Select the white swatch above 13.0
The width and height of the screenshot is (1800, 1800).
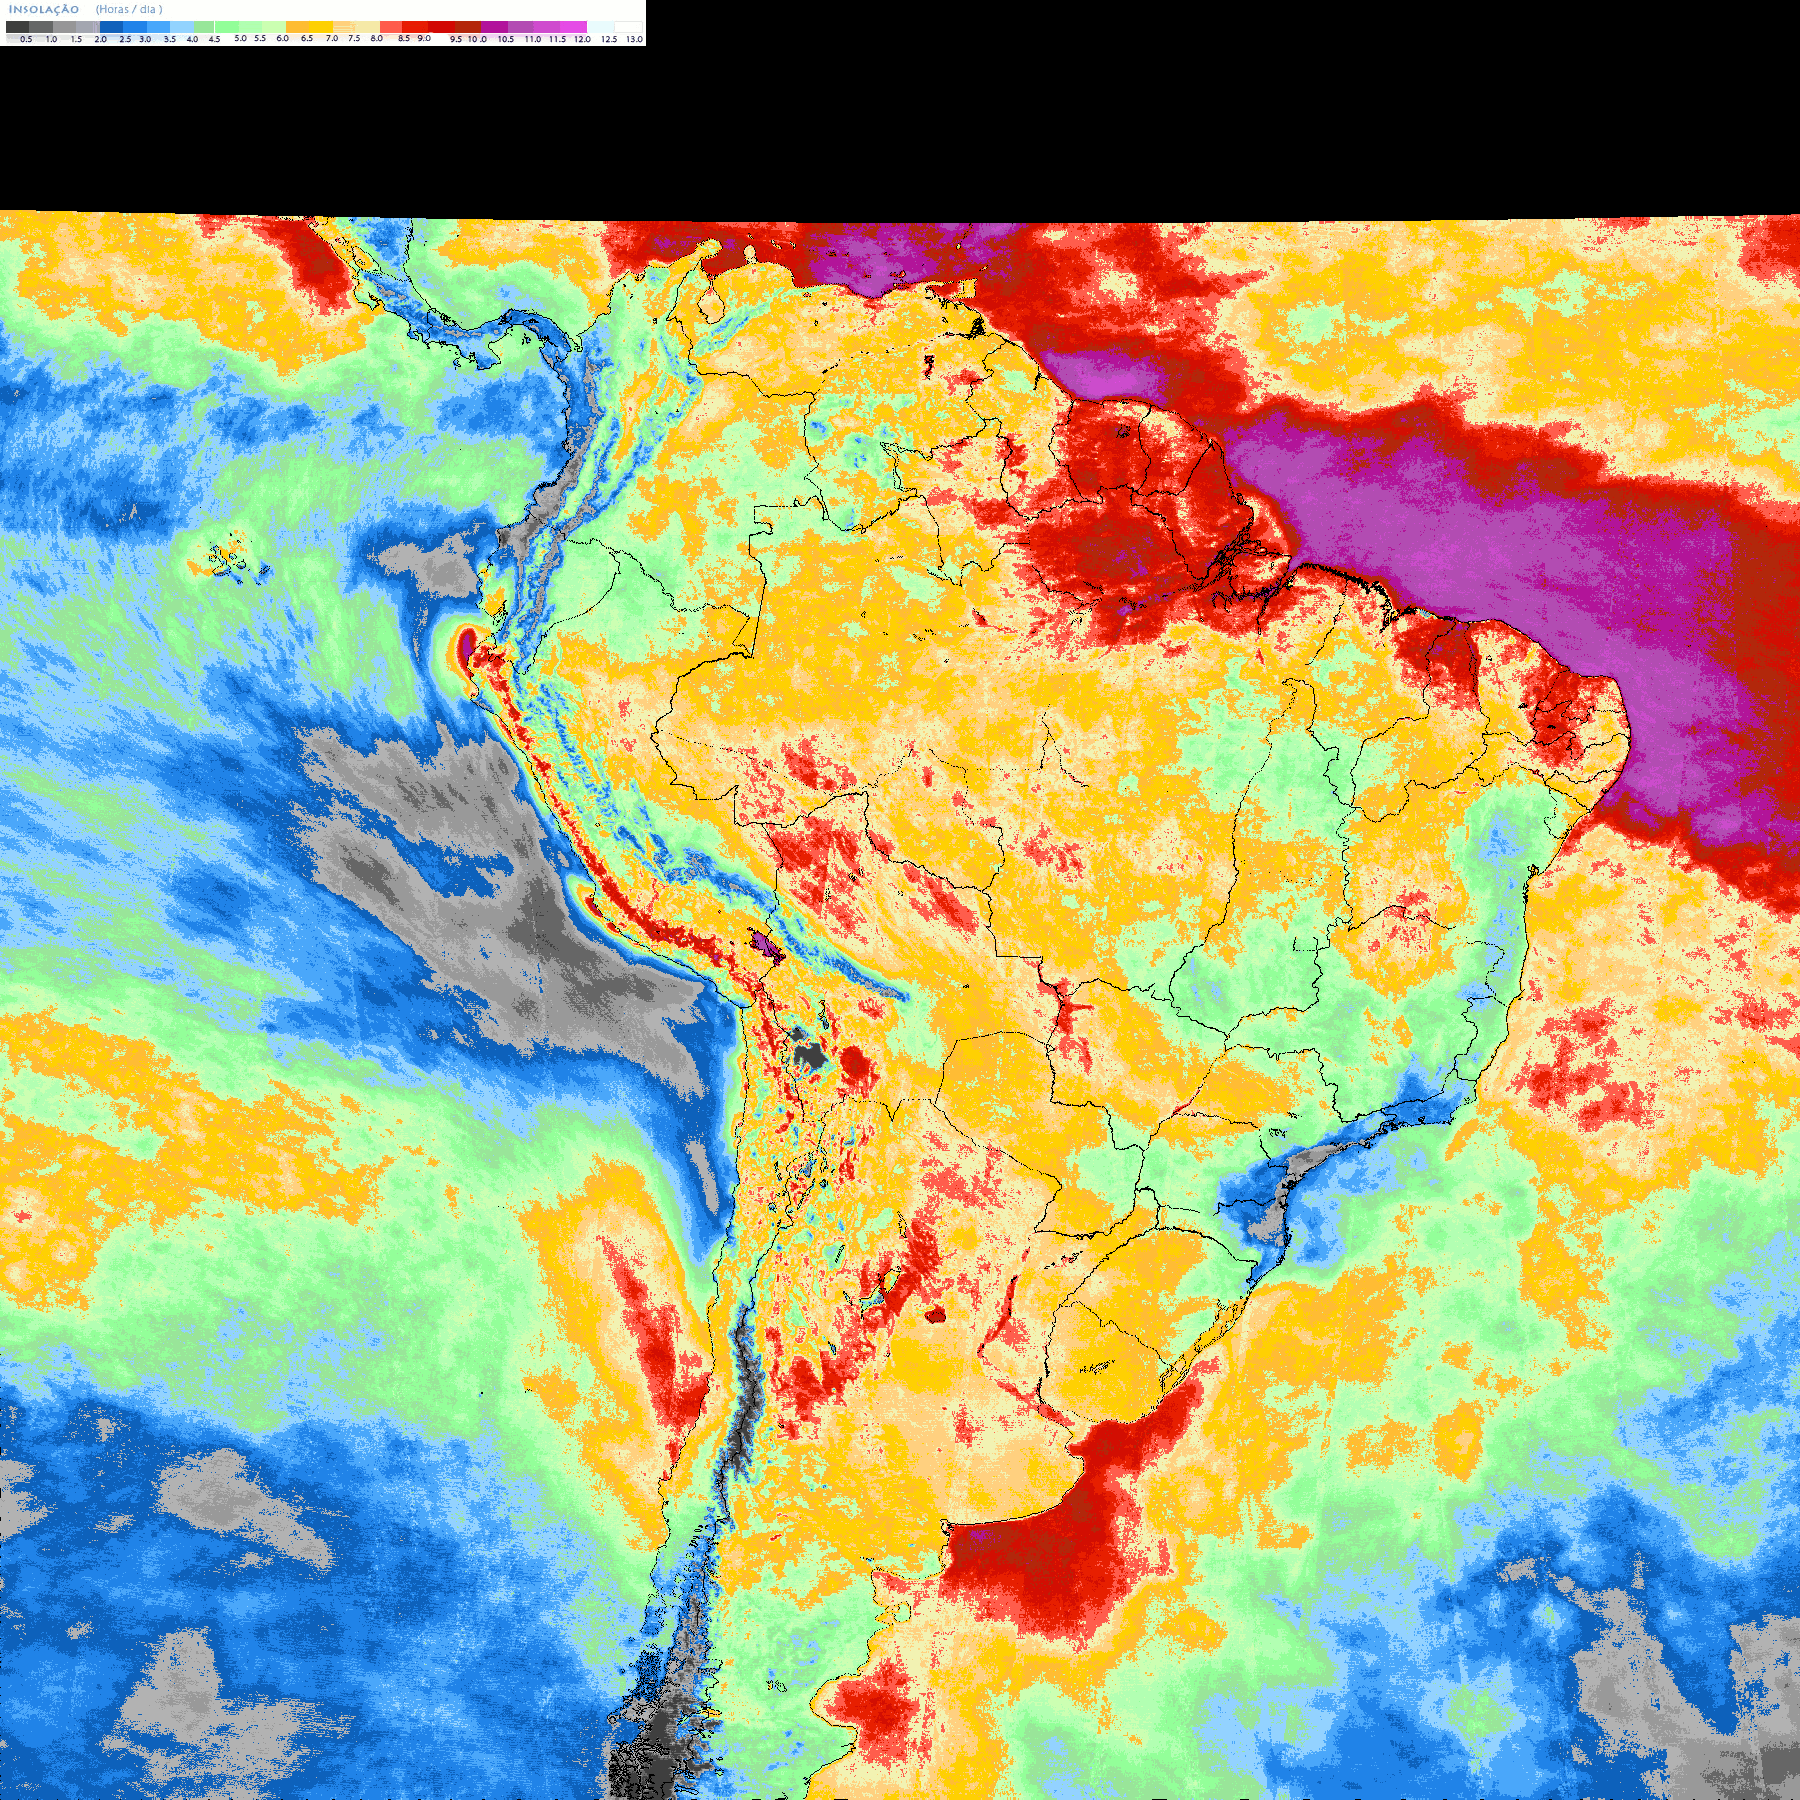[x=628, y=27]
